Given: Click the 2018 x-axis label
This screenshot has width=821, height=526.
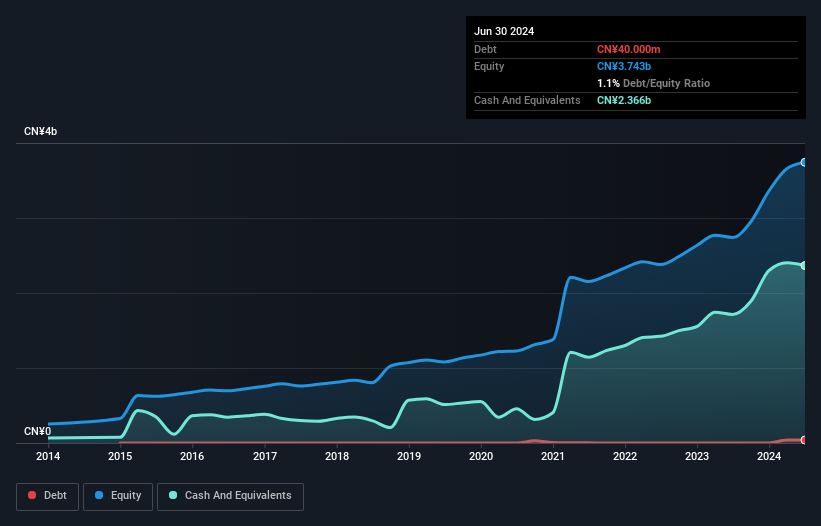Looking at the screenshot, I should [337, 456].
